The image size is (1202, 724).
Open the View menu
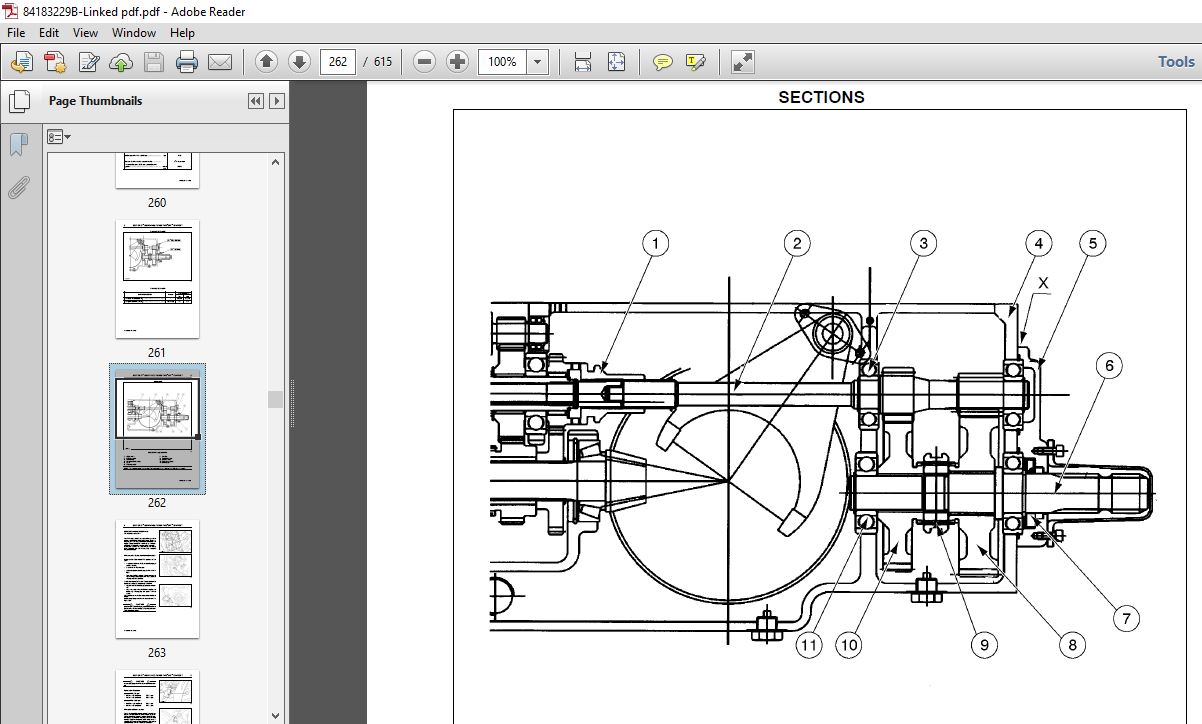pyautogui.click(x=85, y=32)
